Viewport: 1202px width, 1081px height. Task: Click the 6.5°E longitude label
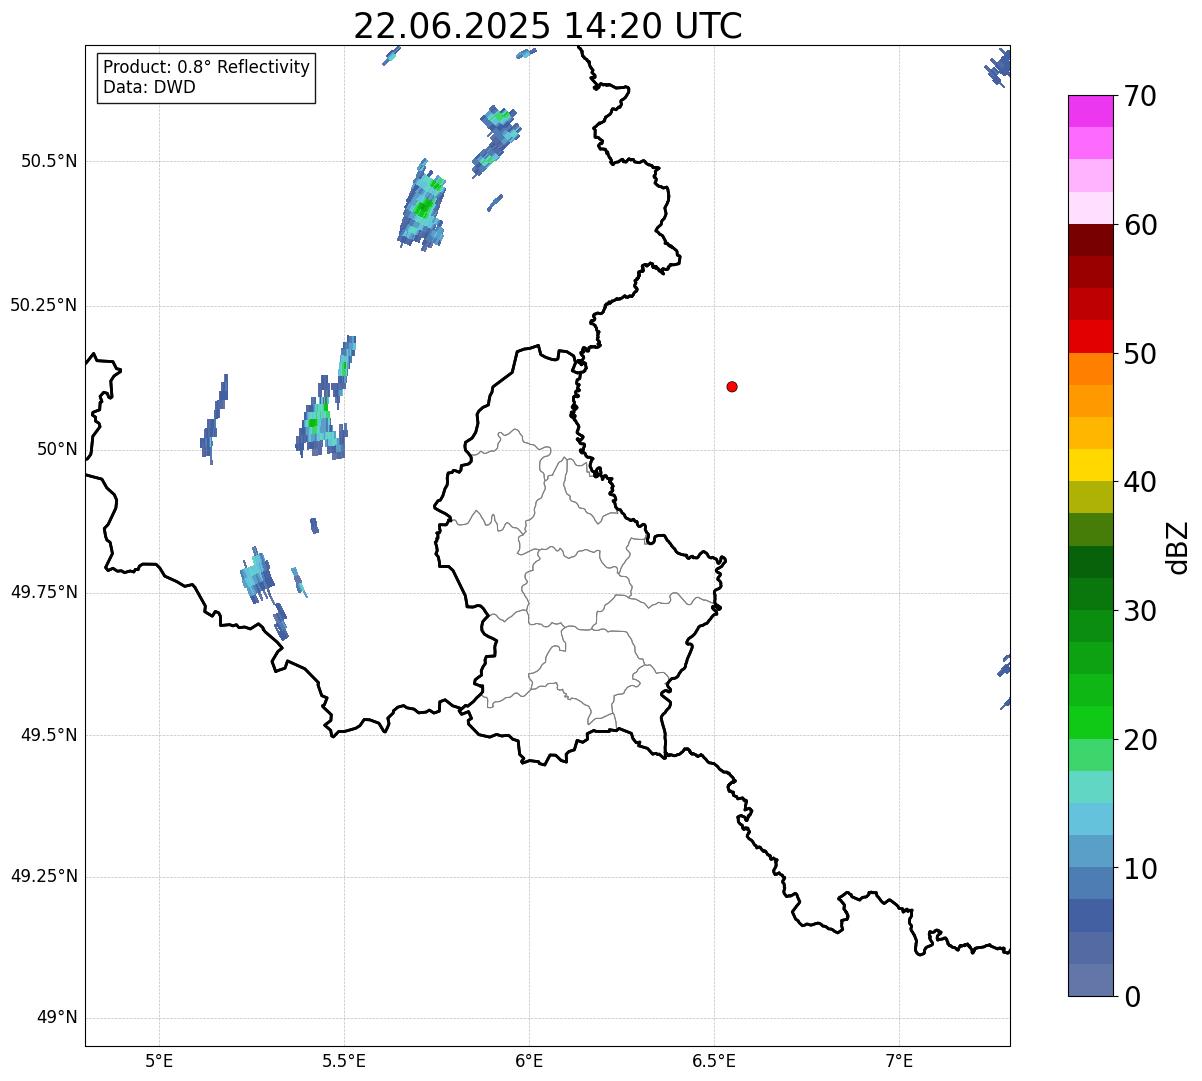[714, 1060]
